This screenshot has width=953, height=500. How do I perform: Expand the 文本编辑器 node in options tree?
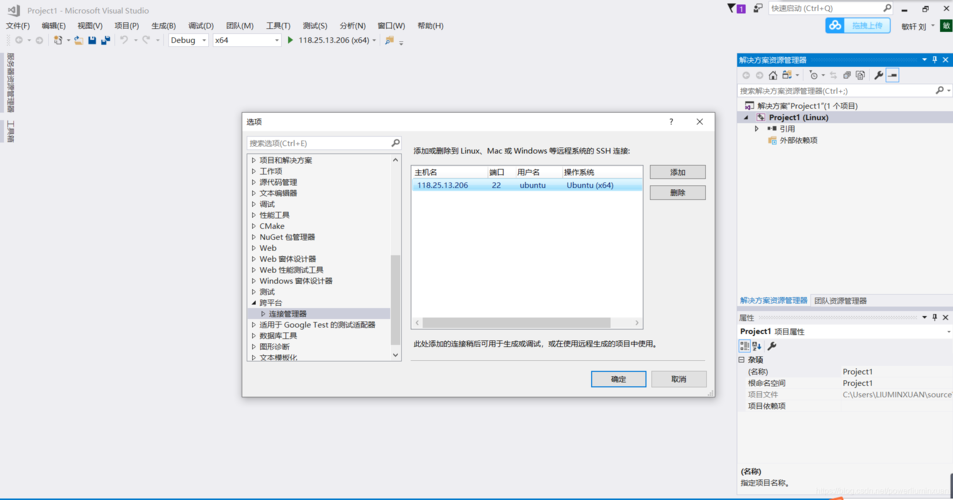pyautogui.click(x=254, y=193)
